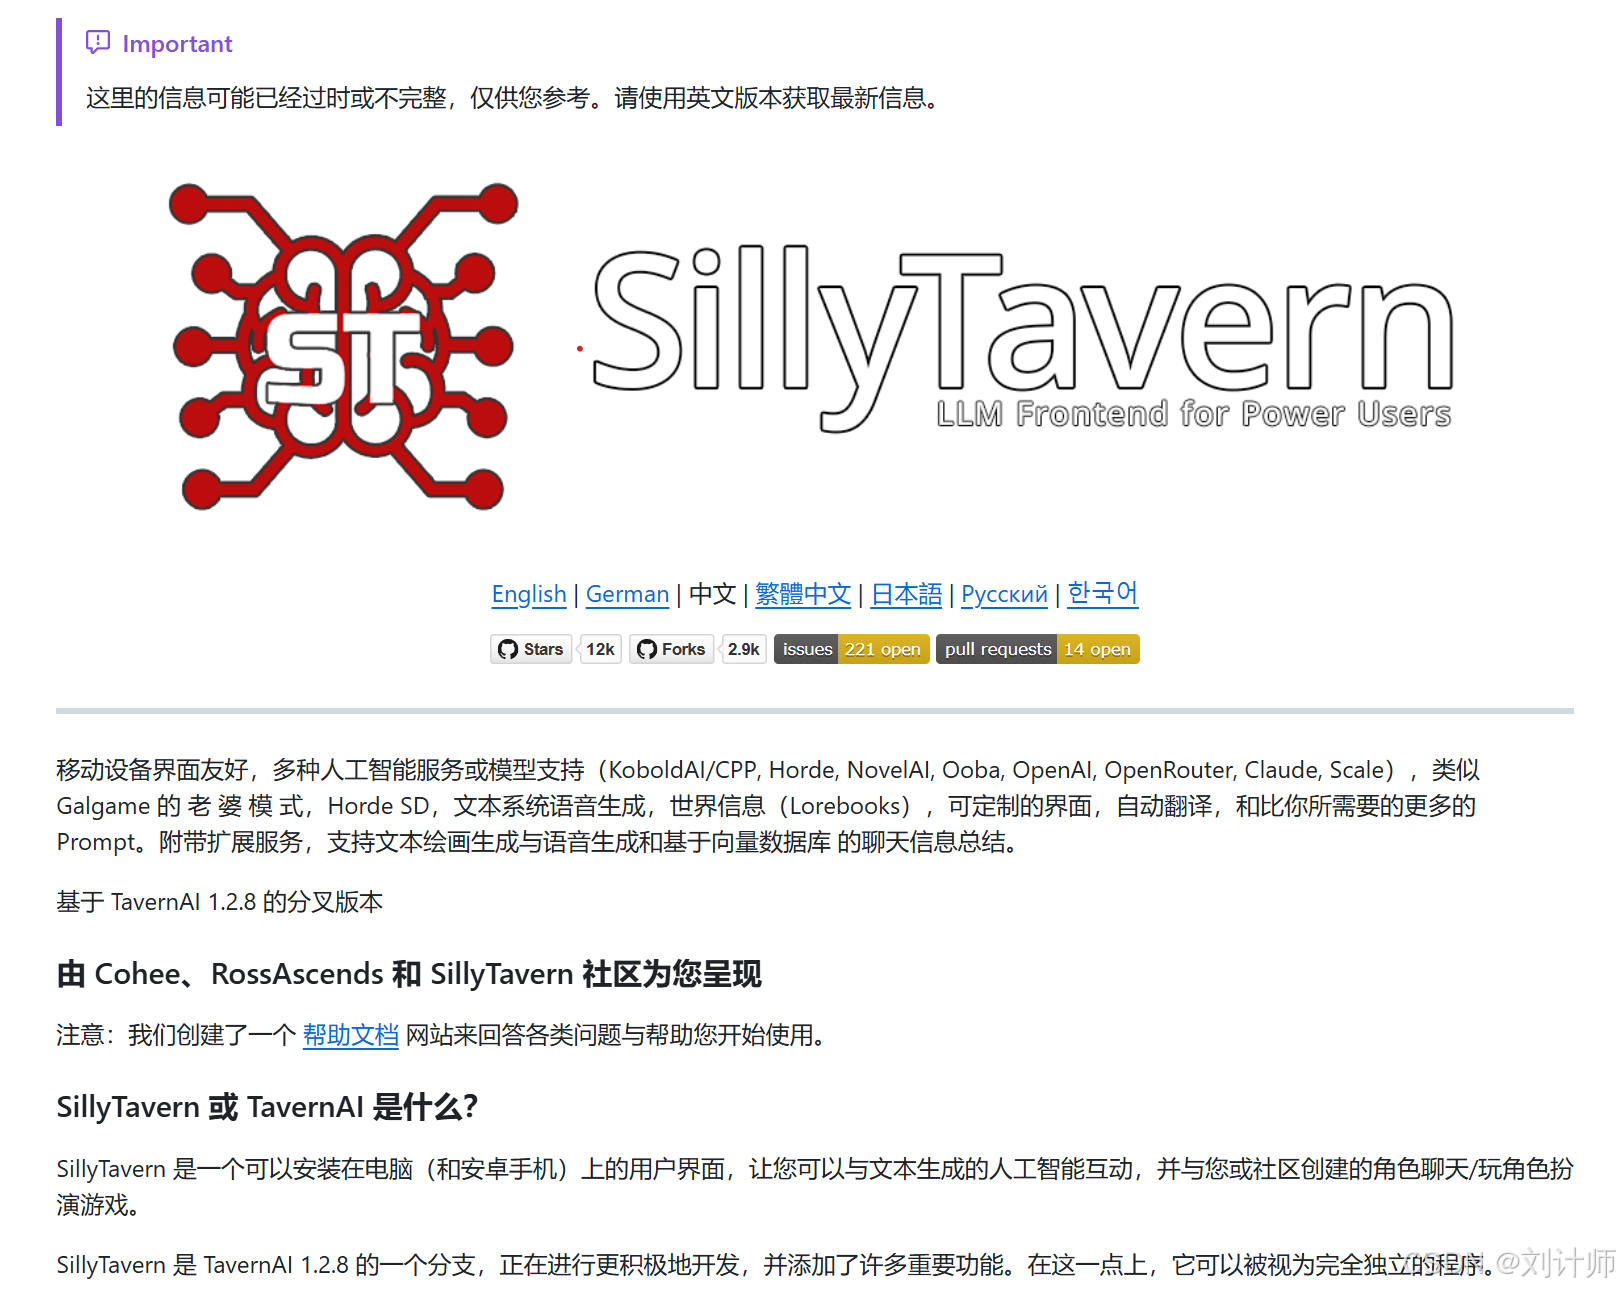Open the German translation link
The width and height of the screenshot is (1620, 1291).
(627, 594)
